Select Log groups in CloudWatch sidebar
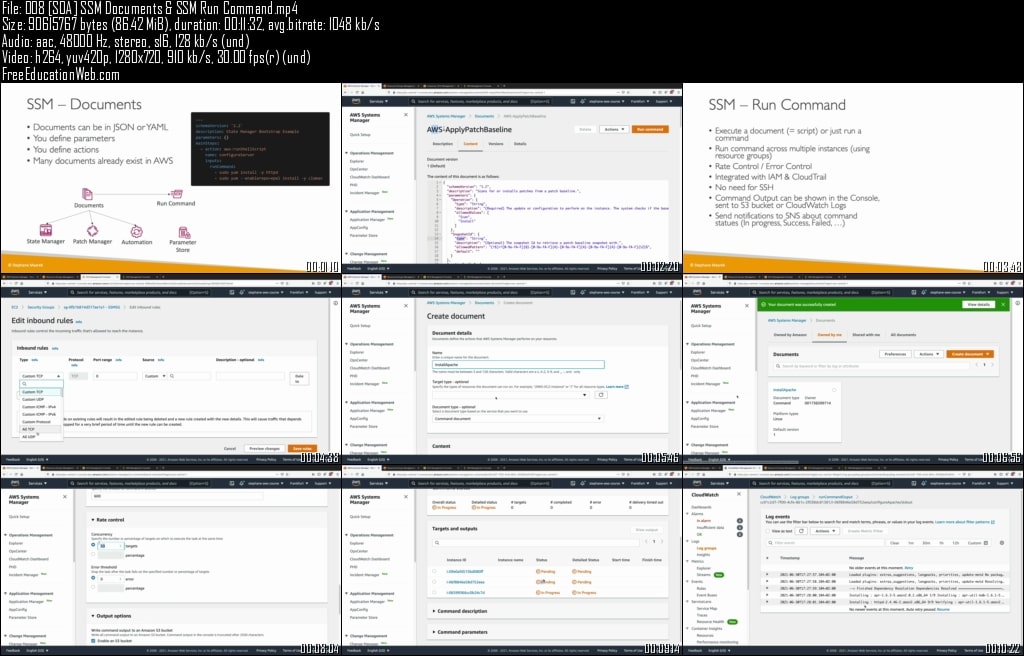This screenshot has width=1024, height=656. pyautogui.click(x=706, y=548)
